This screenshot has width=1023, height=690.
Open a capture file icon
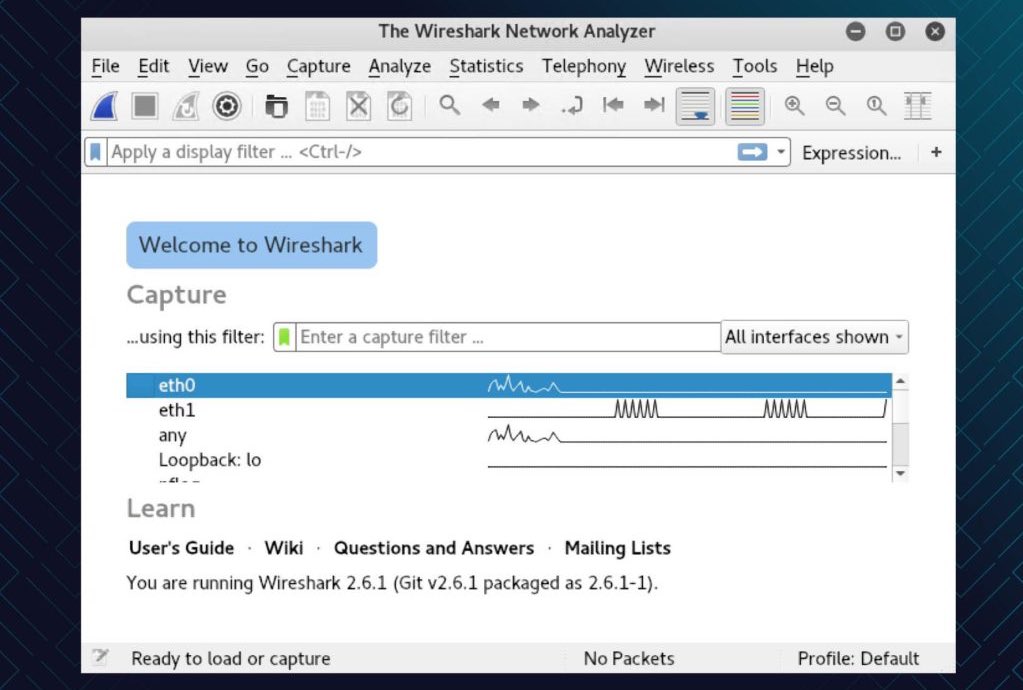tap(276, 106)
